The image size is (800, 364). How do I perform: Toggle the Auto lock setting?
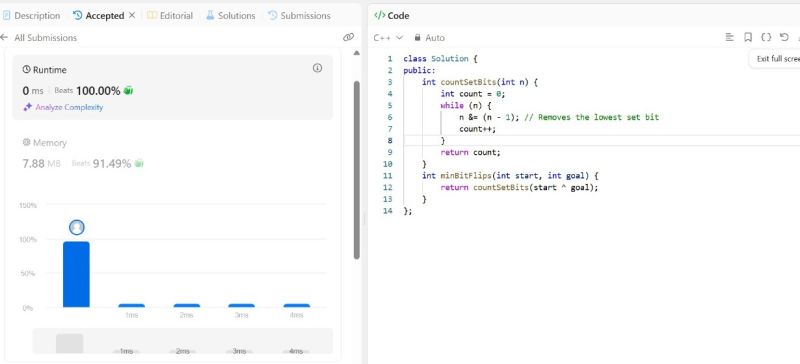pyautogui.click(x=429, y=38)
